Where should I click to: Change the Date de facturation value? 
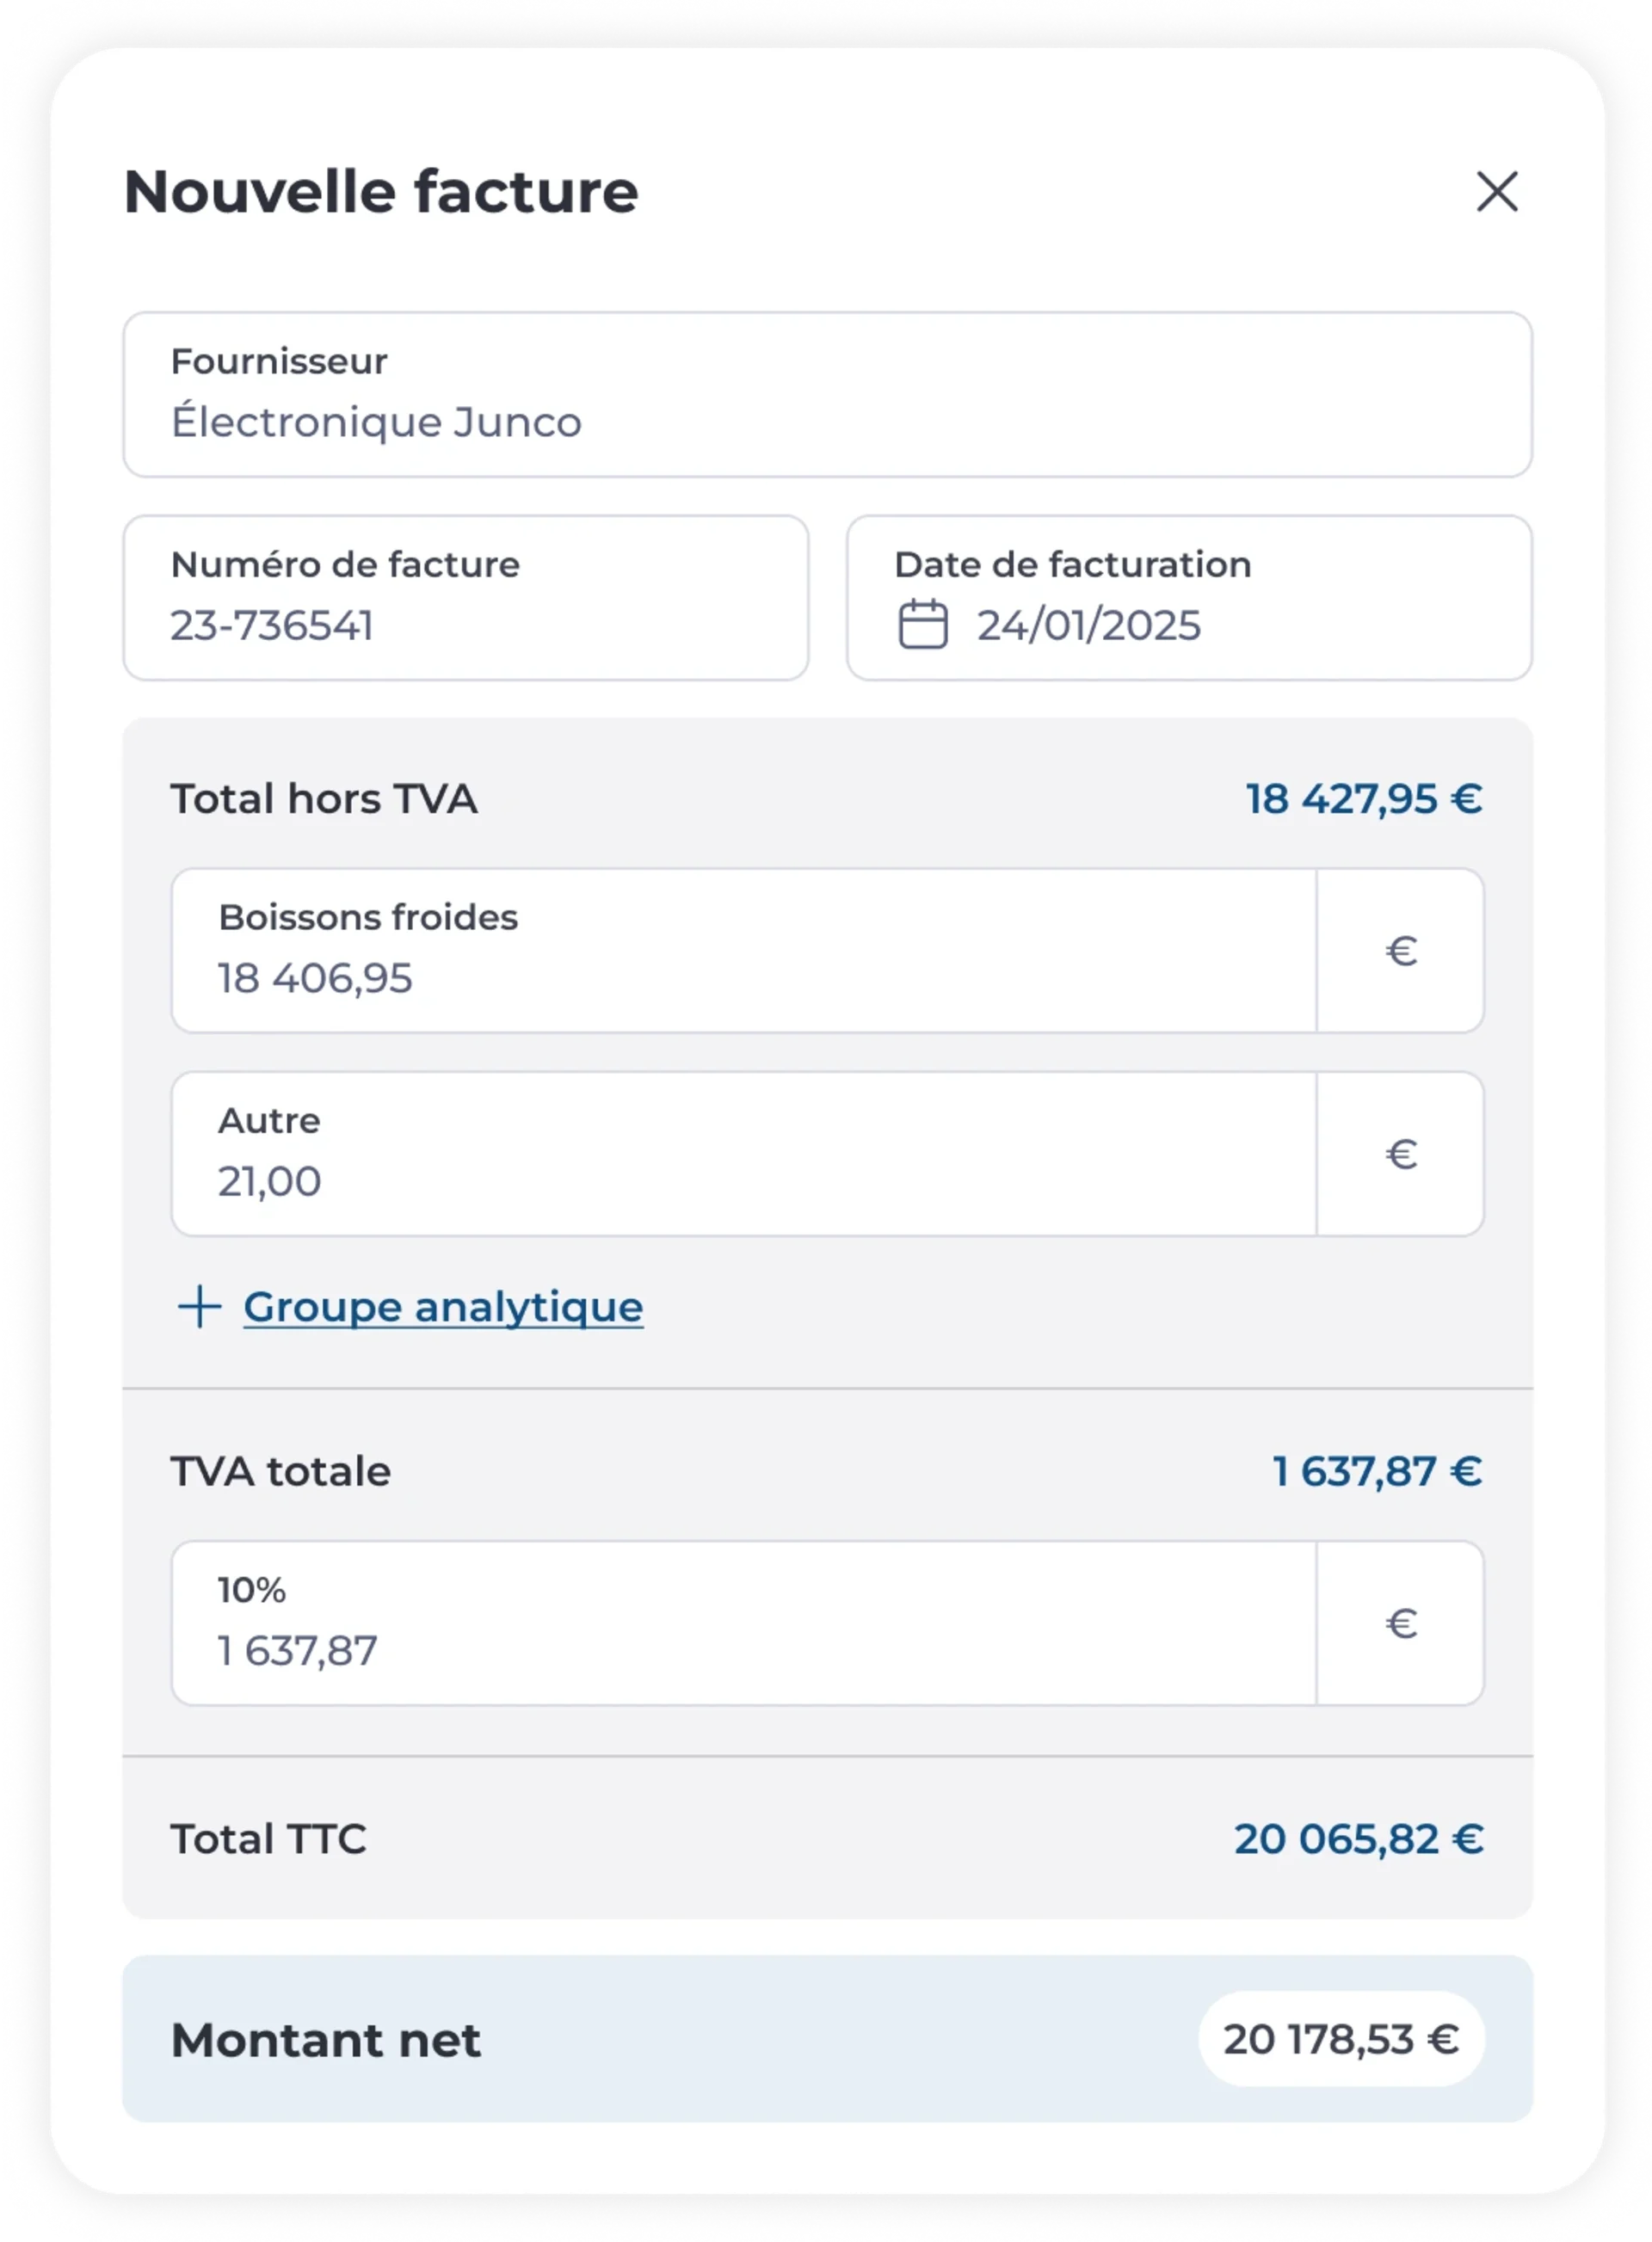pos(1189,598)
